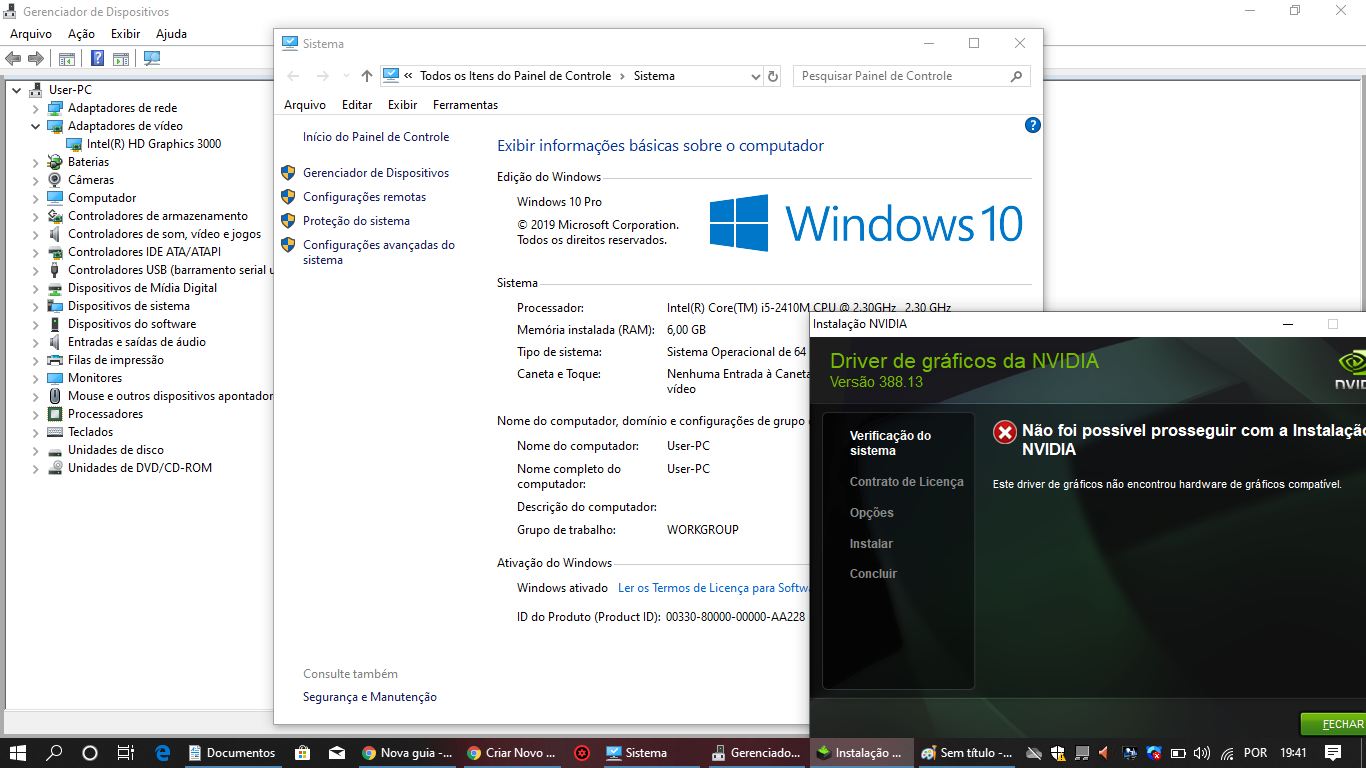Click the show/hide console tree toolbar icon
The image size is (1366, 768).
pyautogui.click(x=67, y=59)
